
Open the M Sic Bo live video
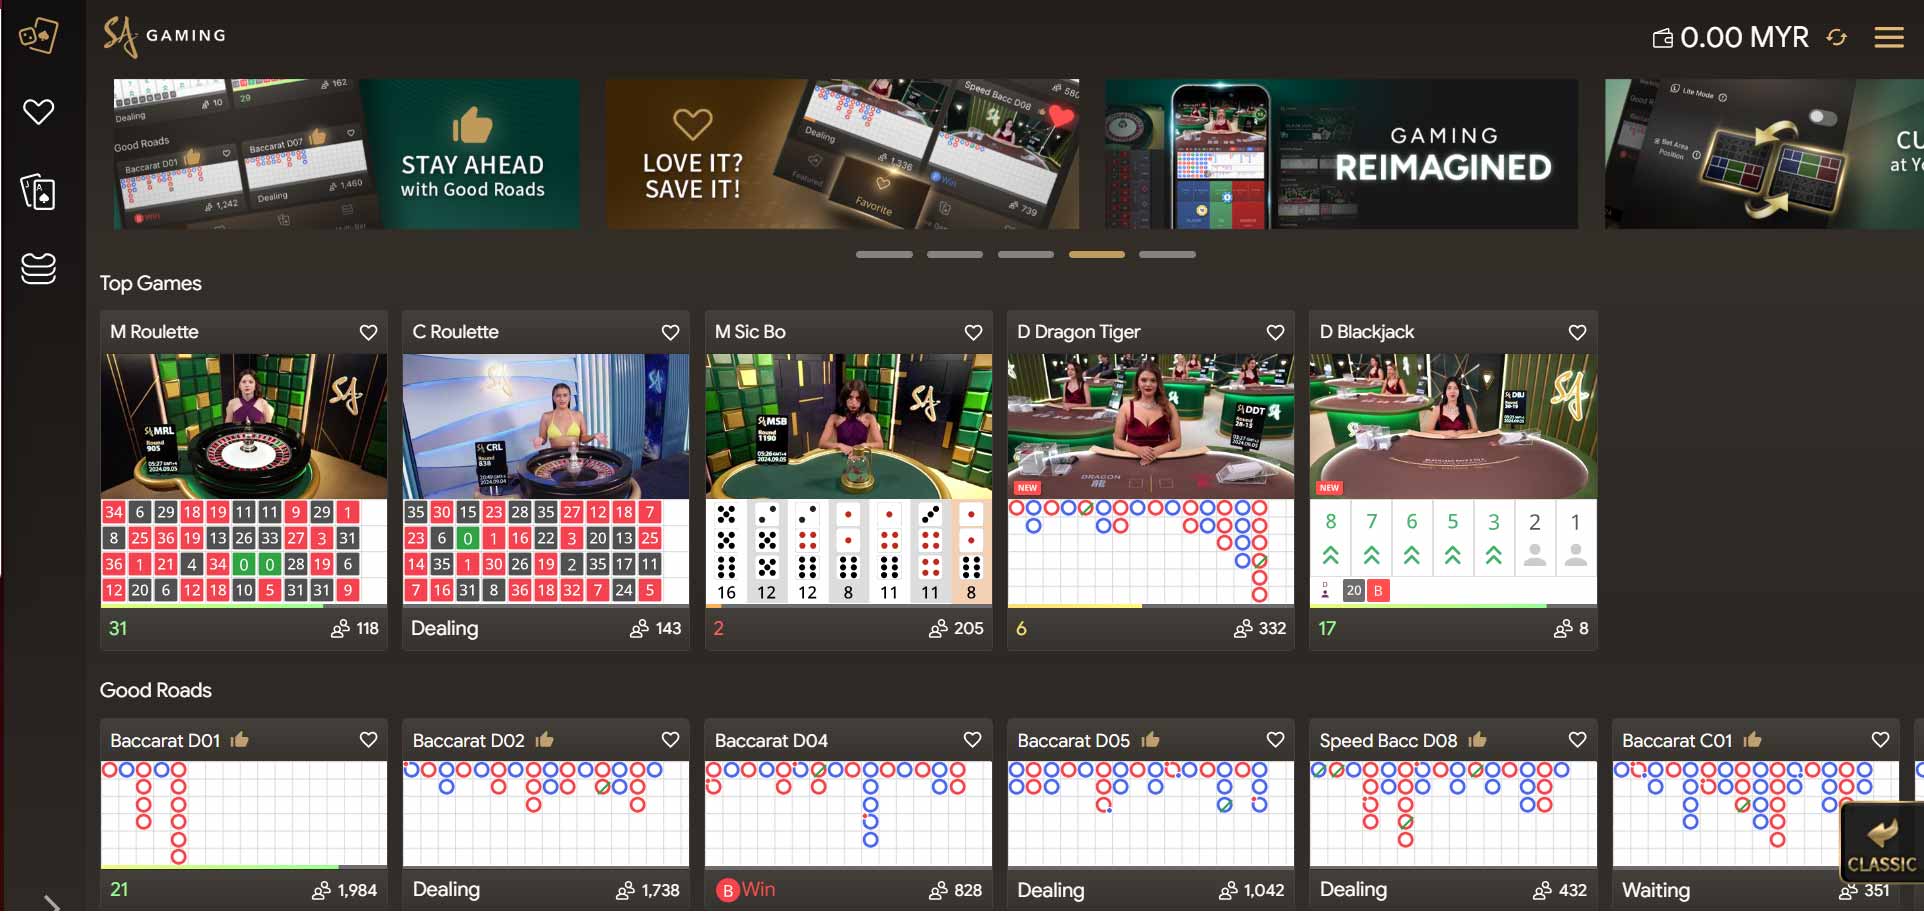848,426
